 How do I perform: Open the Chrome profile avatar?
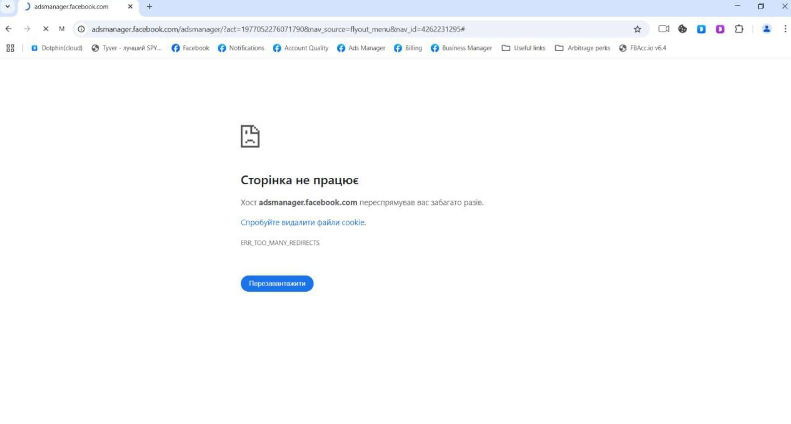(x=766, y=29)
